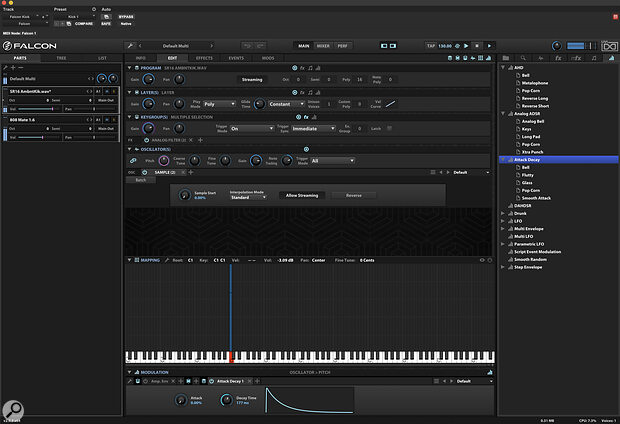This screenshot has width=620, height=424.
Task: Stop transport with the stop square
Action: point(477,46)
